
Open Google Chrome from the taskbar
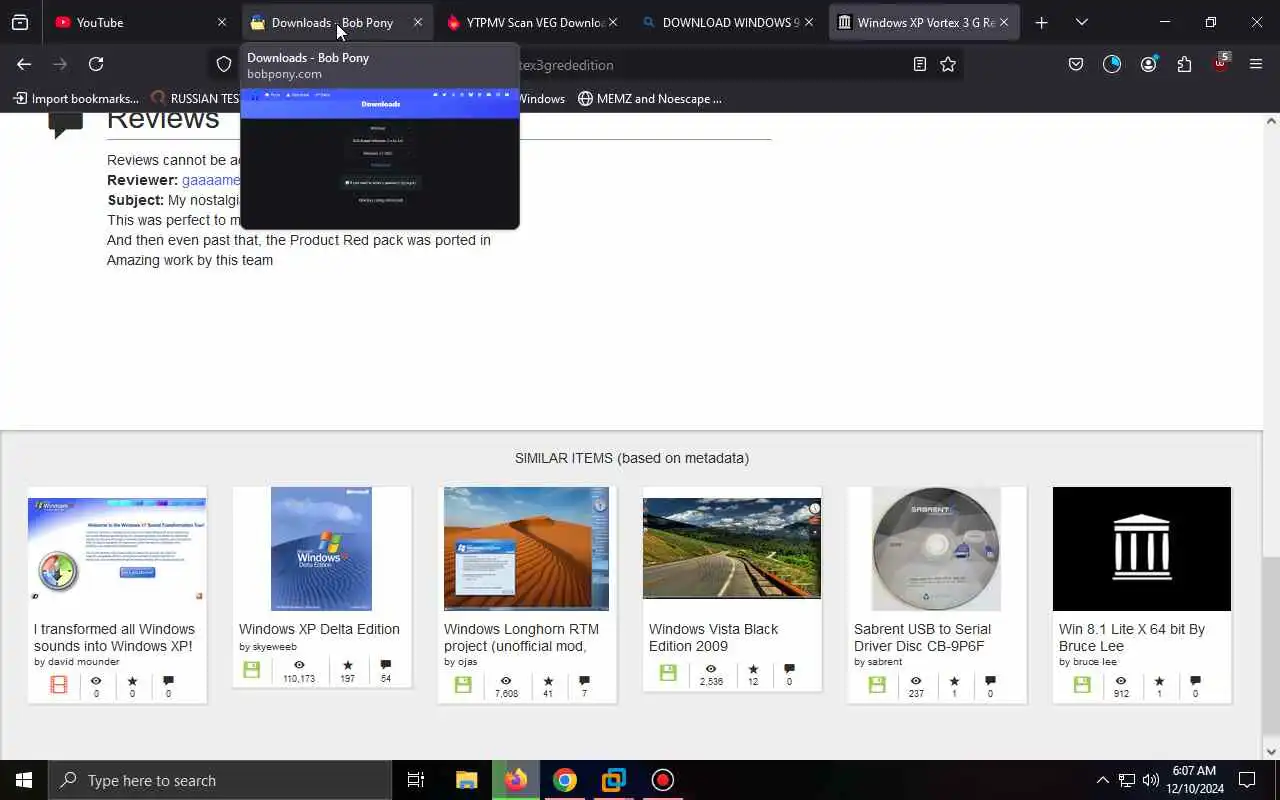(x=565, y=780)
